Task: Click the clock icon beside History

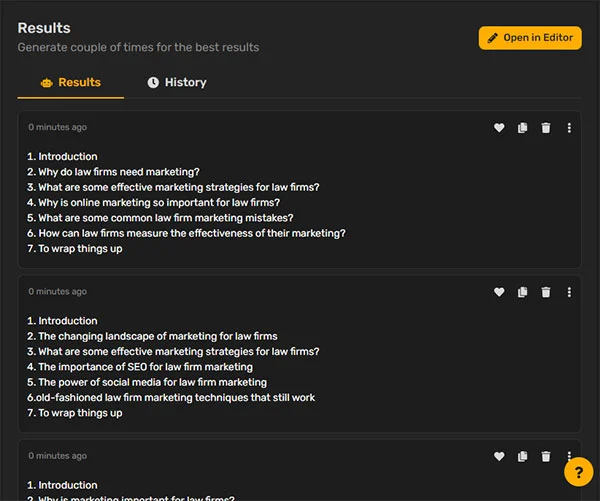Action: click(x=153, y=82)
